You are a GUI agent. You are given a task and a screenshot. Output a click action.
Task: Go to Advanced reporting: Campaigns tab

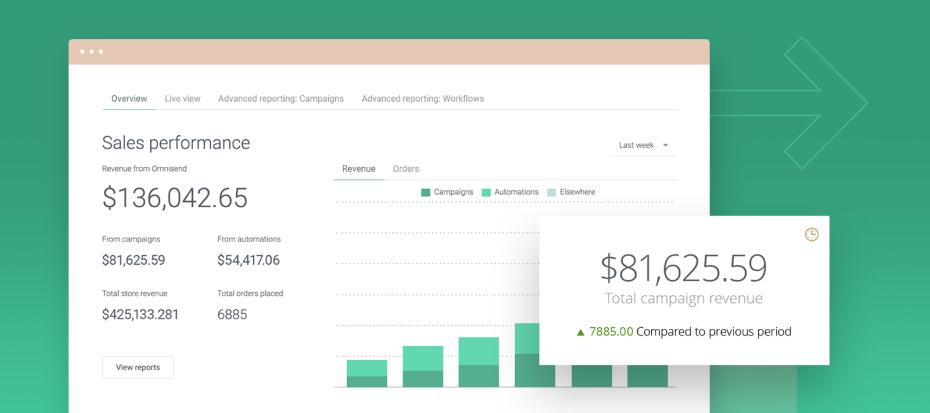tap(280, 99)
